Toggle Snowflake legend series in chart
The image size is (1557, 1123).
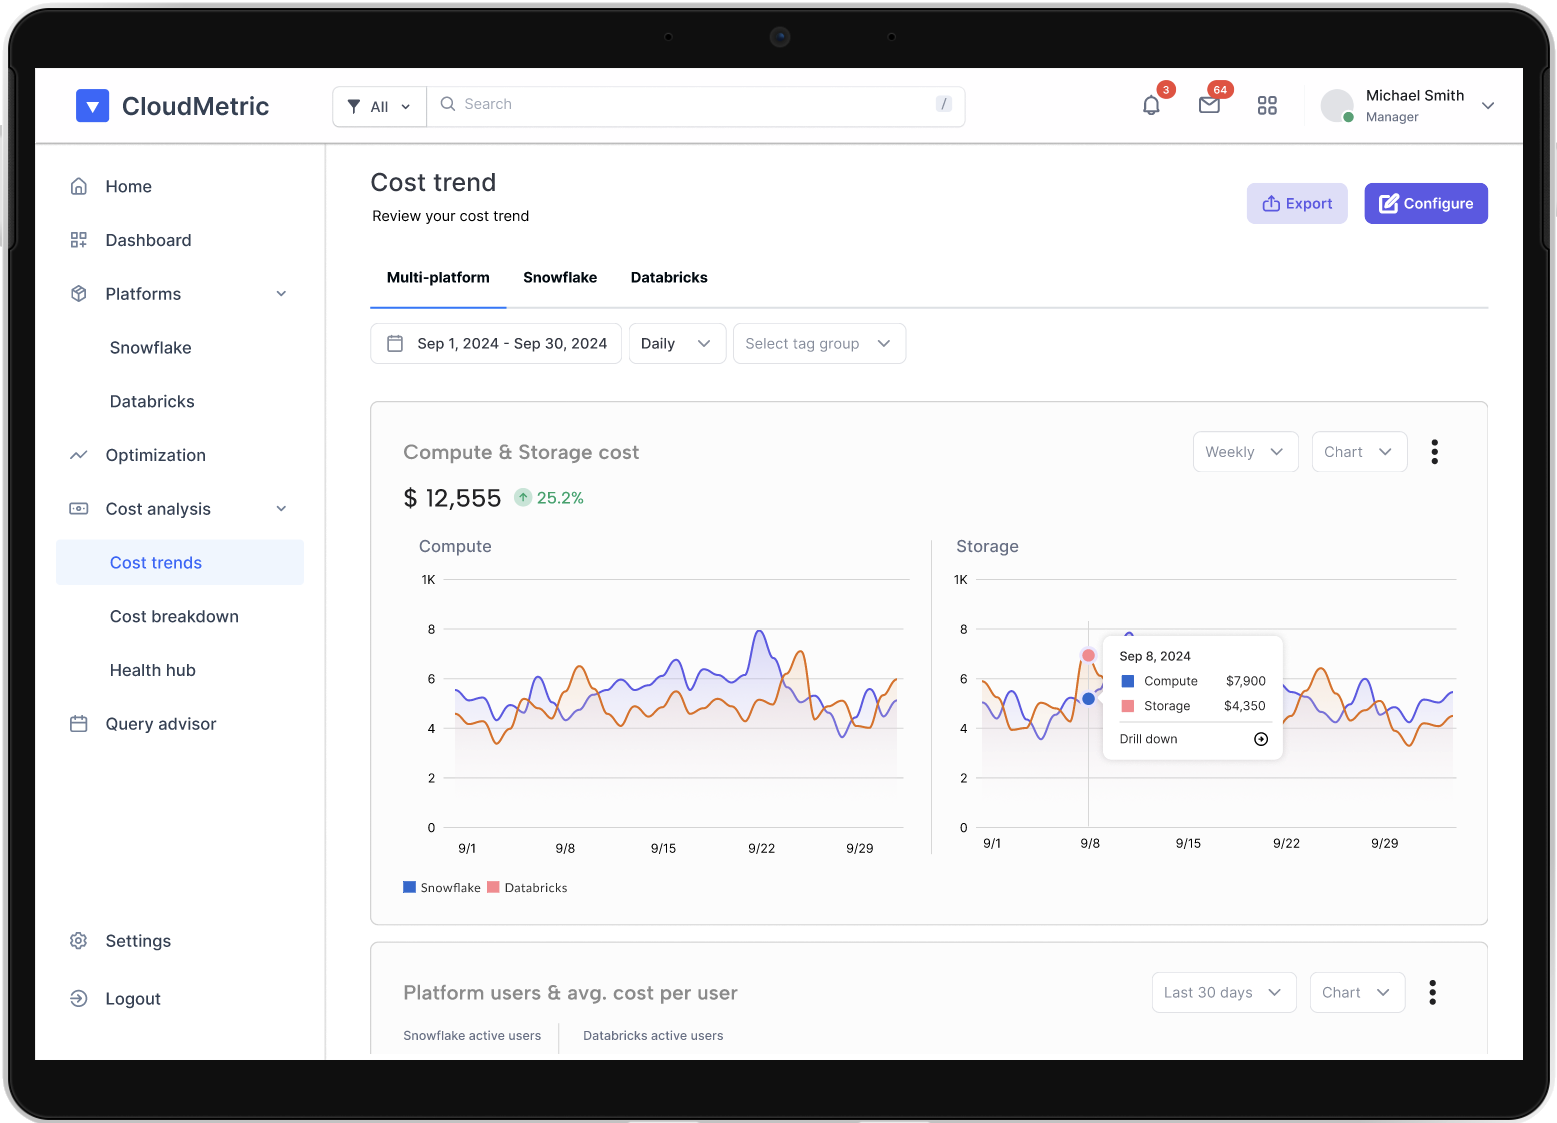coord(441,887)
